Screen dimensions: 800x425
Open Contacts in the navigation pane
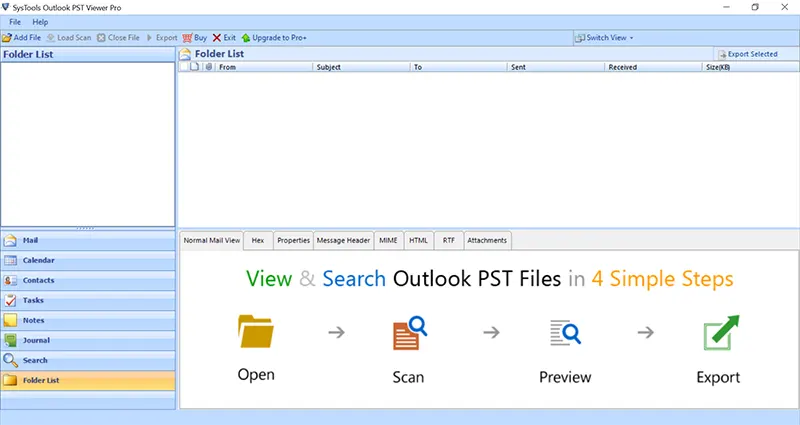coord(88,280)
